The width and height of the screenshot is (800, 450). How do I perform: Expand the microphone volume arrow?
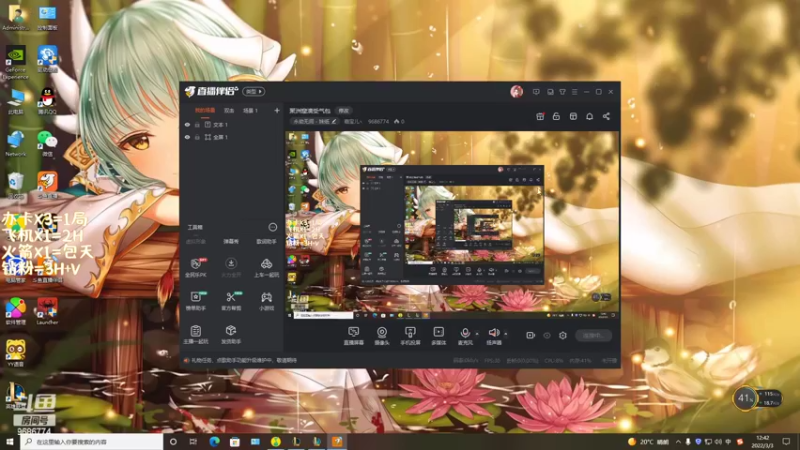pos(477,334)
